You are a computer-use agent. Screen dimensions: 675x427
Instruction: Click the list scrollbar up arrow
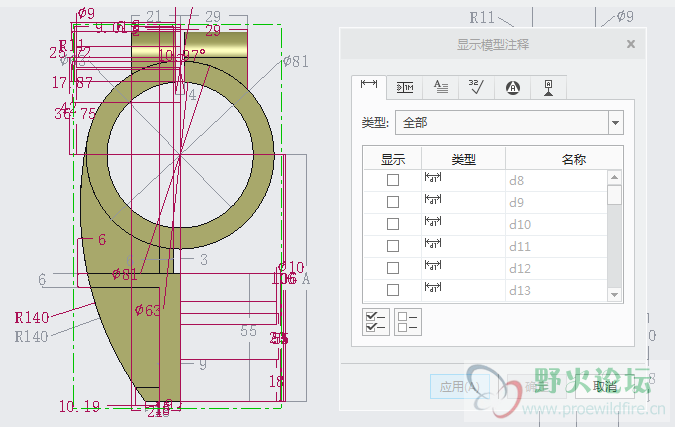[614, 177]
